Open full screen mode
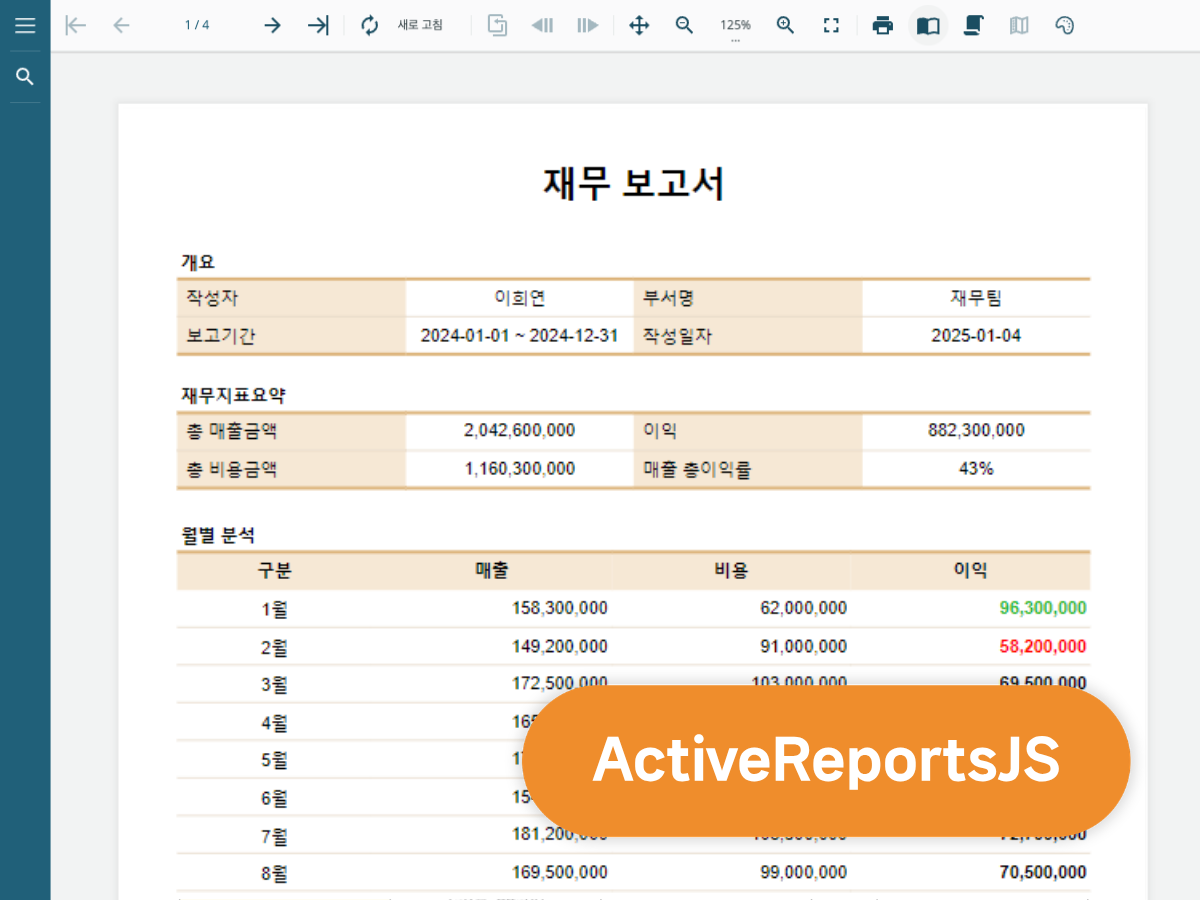 (x=831, y=25)
